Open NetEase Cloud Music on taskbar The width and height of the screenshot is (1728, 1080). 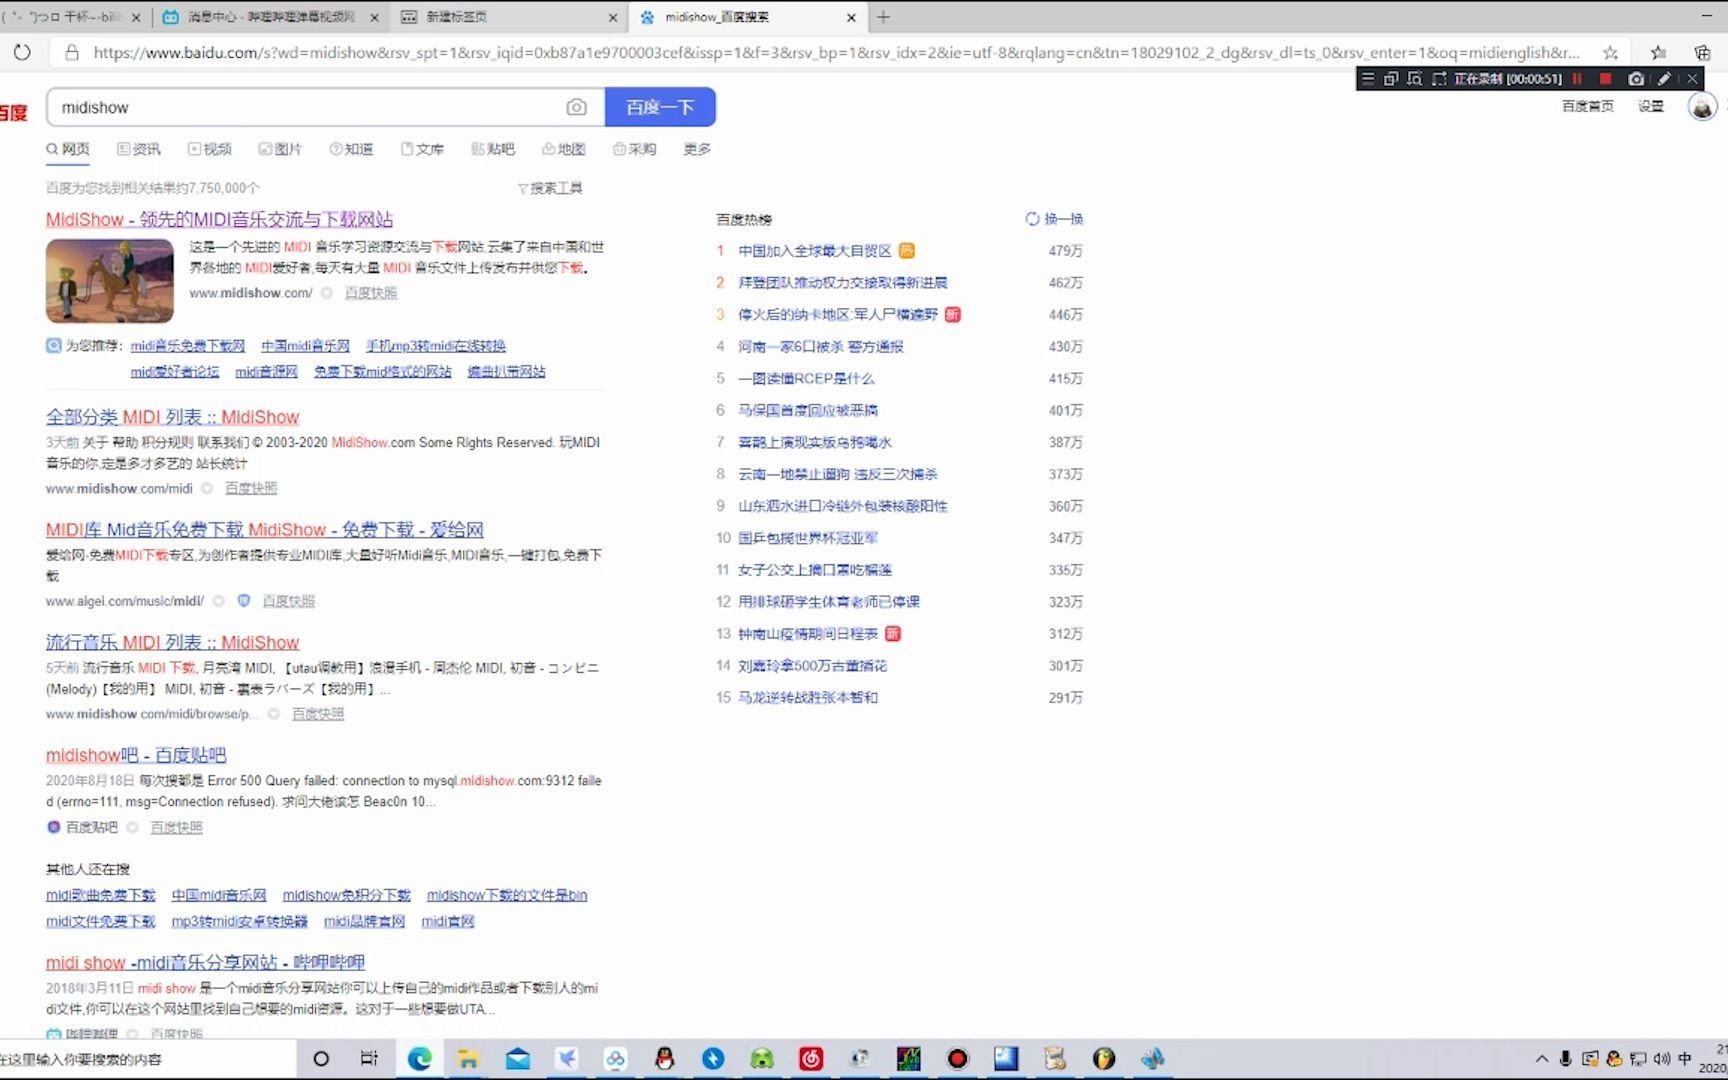pos(811,1059)
